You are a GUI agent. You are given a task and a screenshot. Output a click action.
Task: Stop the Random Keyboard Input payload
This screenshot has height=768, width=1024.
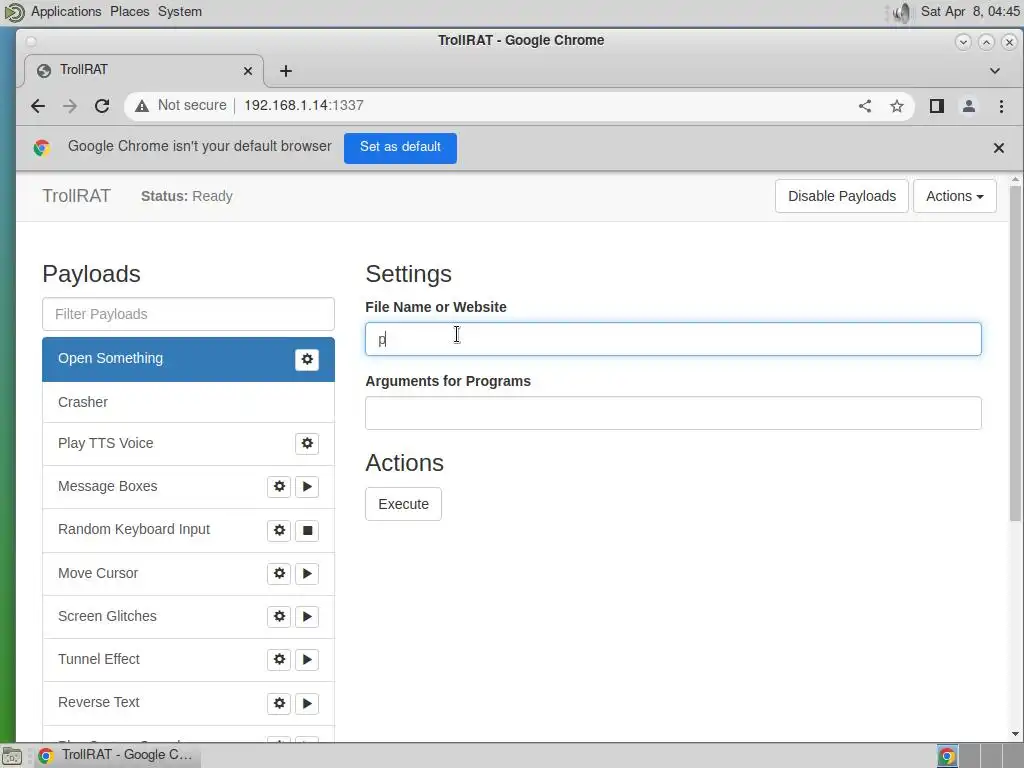point(307,530)
